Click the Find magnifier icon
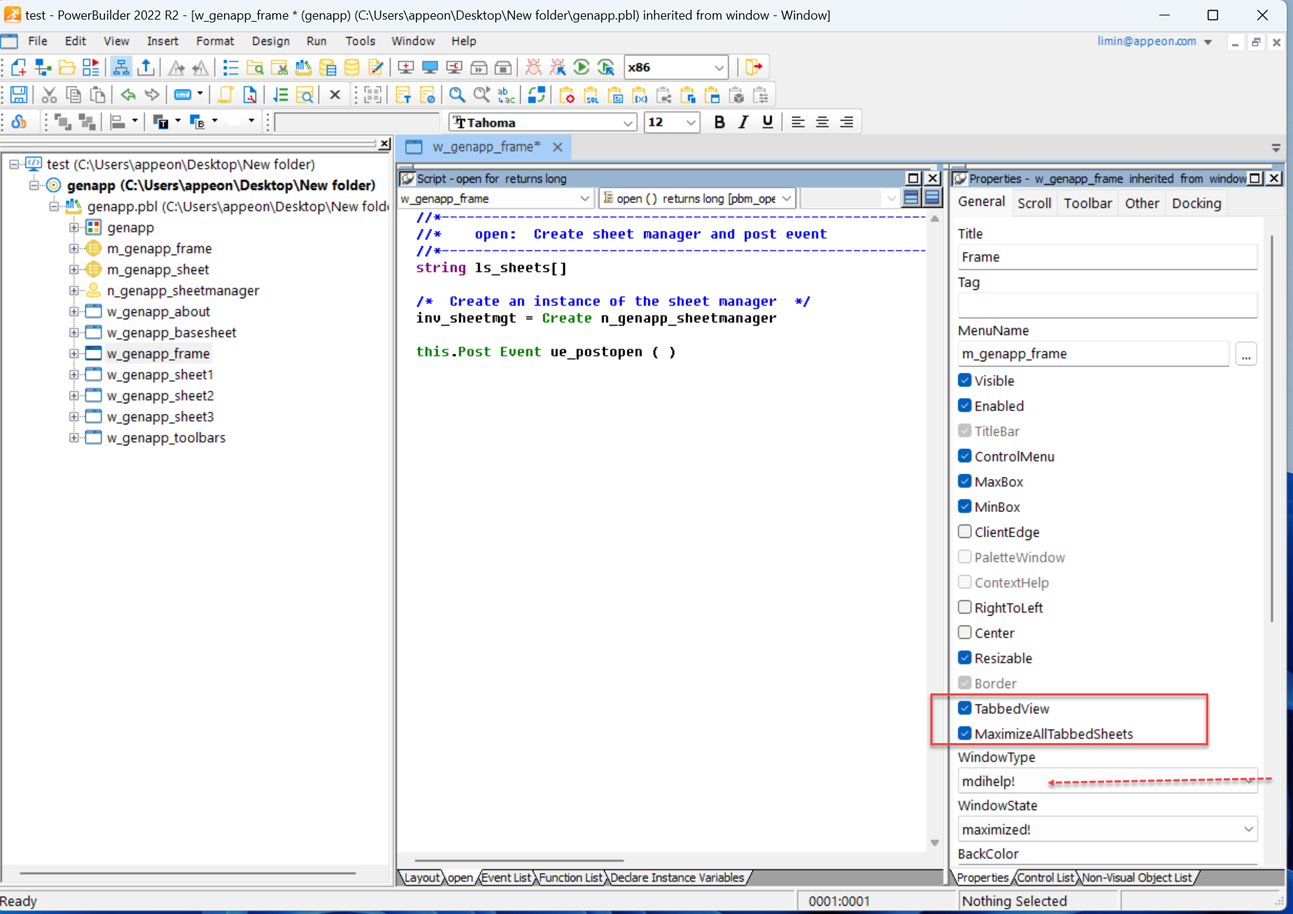The image size is (1293, 914). tap(457, 95)
